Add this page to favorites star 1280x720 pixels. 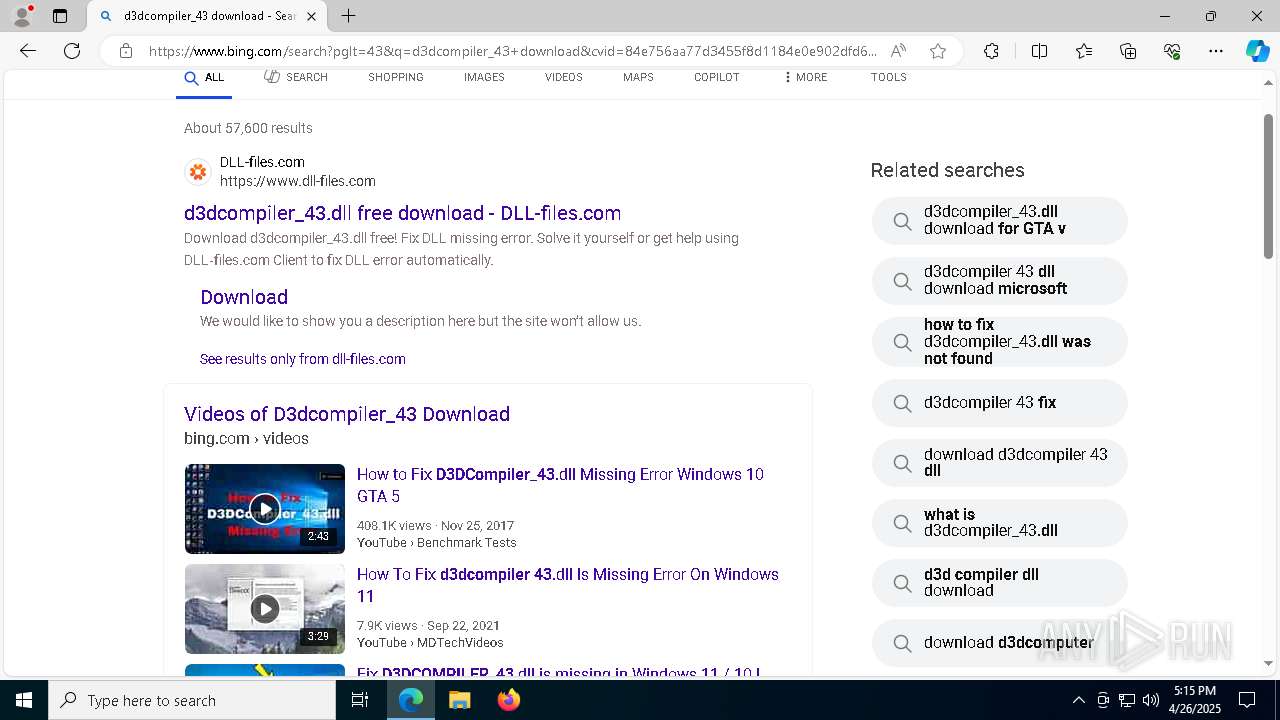tap(937, 51)
